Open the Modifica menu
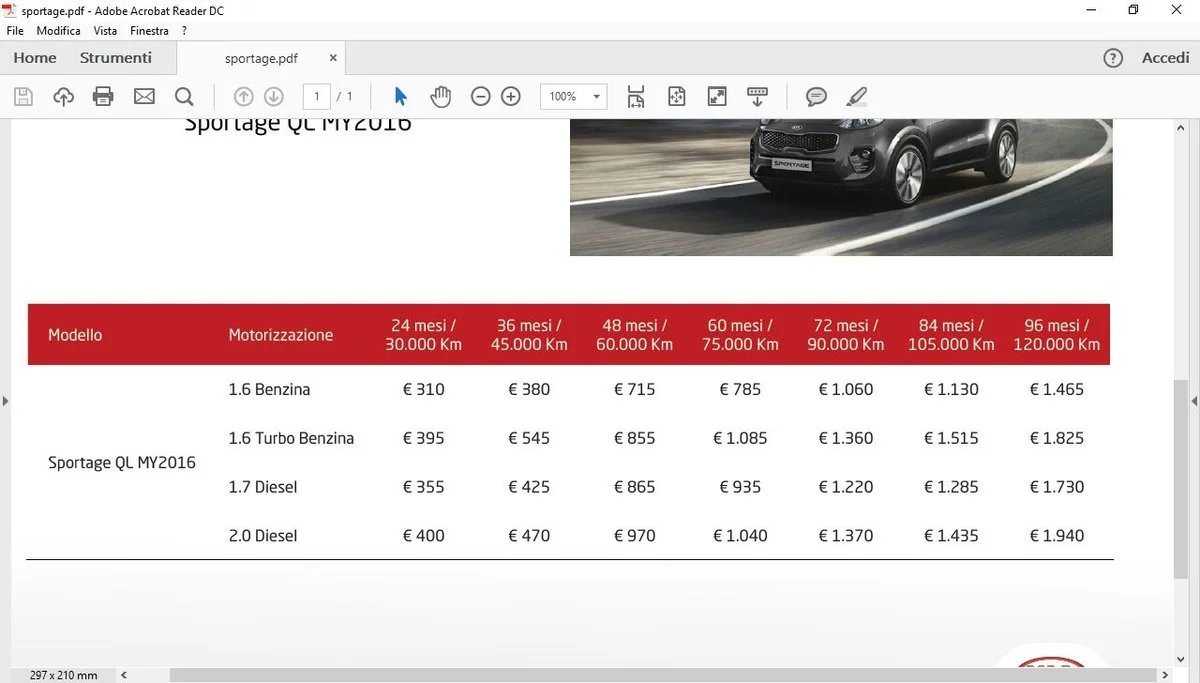Viewport: 1200px width, 683px height. (58, 31)
